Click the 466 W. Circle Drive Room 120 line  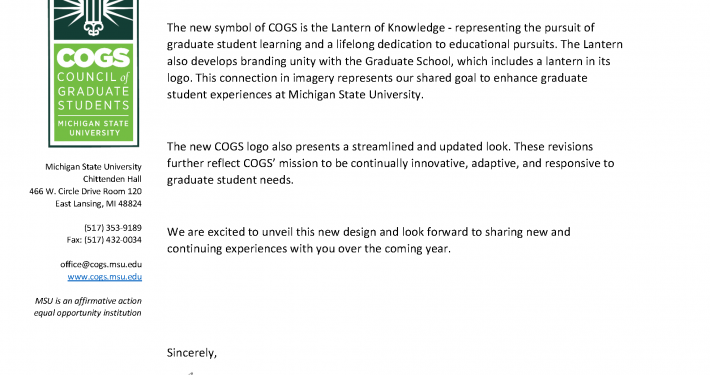point(86,191)
